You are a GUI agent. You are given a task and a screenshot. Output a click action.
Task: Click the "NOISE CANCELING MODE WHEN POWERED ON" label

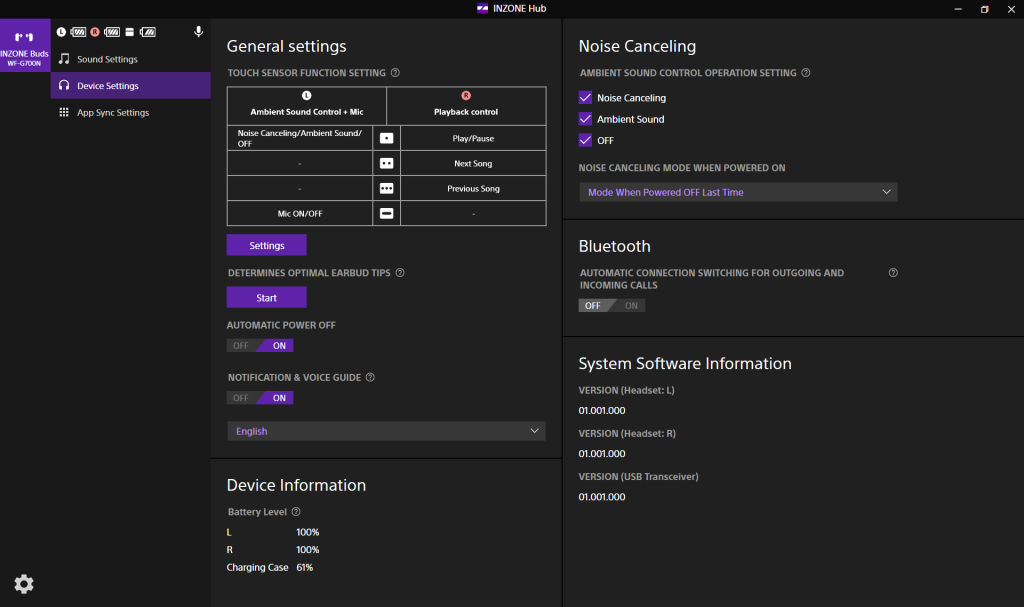coord(682,167)
